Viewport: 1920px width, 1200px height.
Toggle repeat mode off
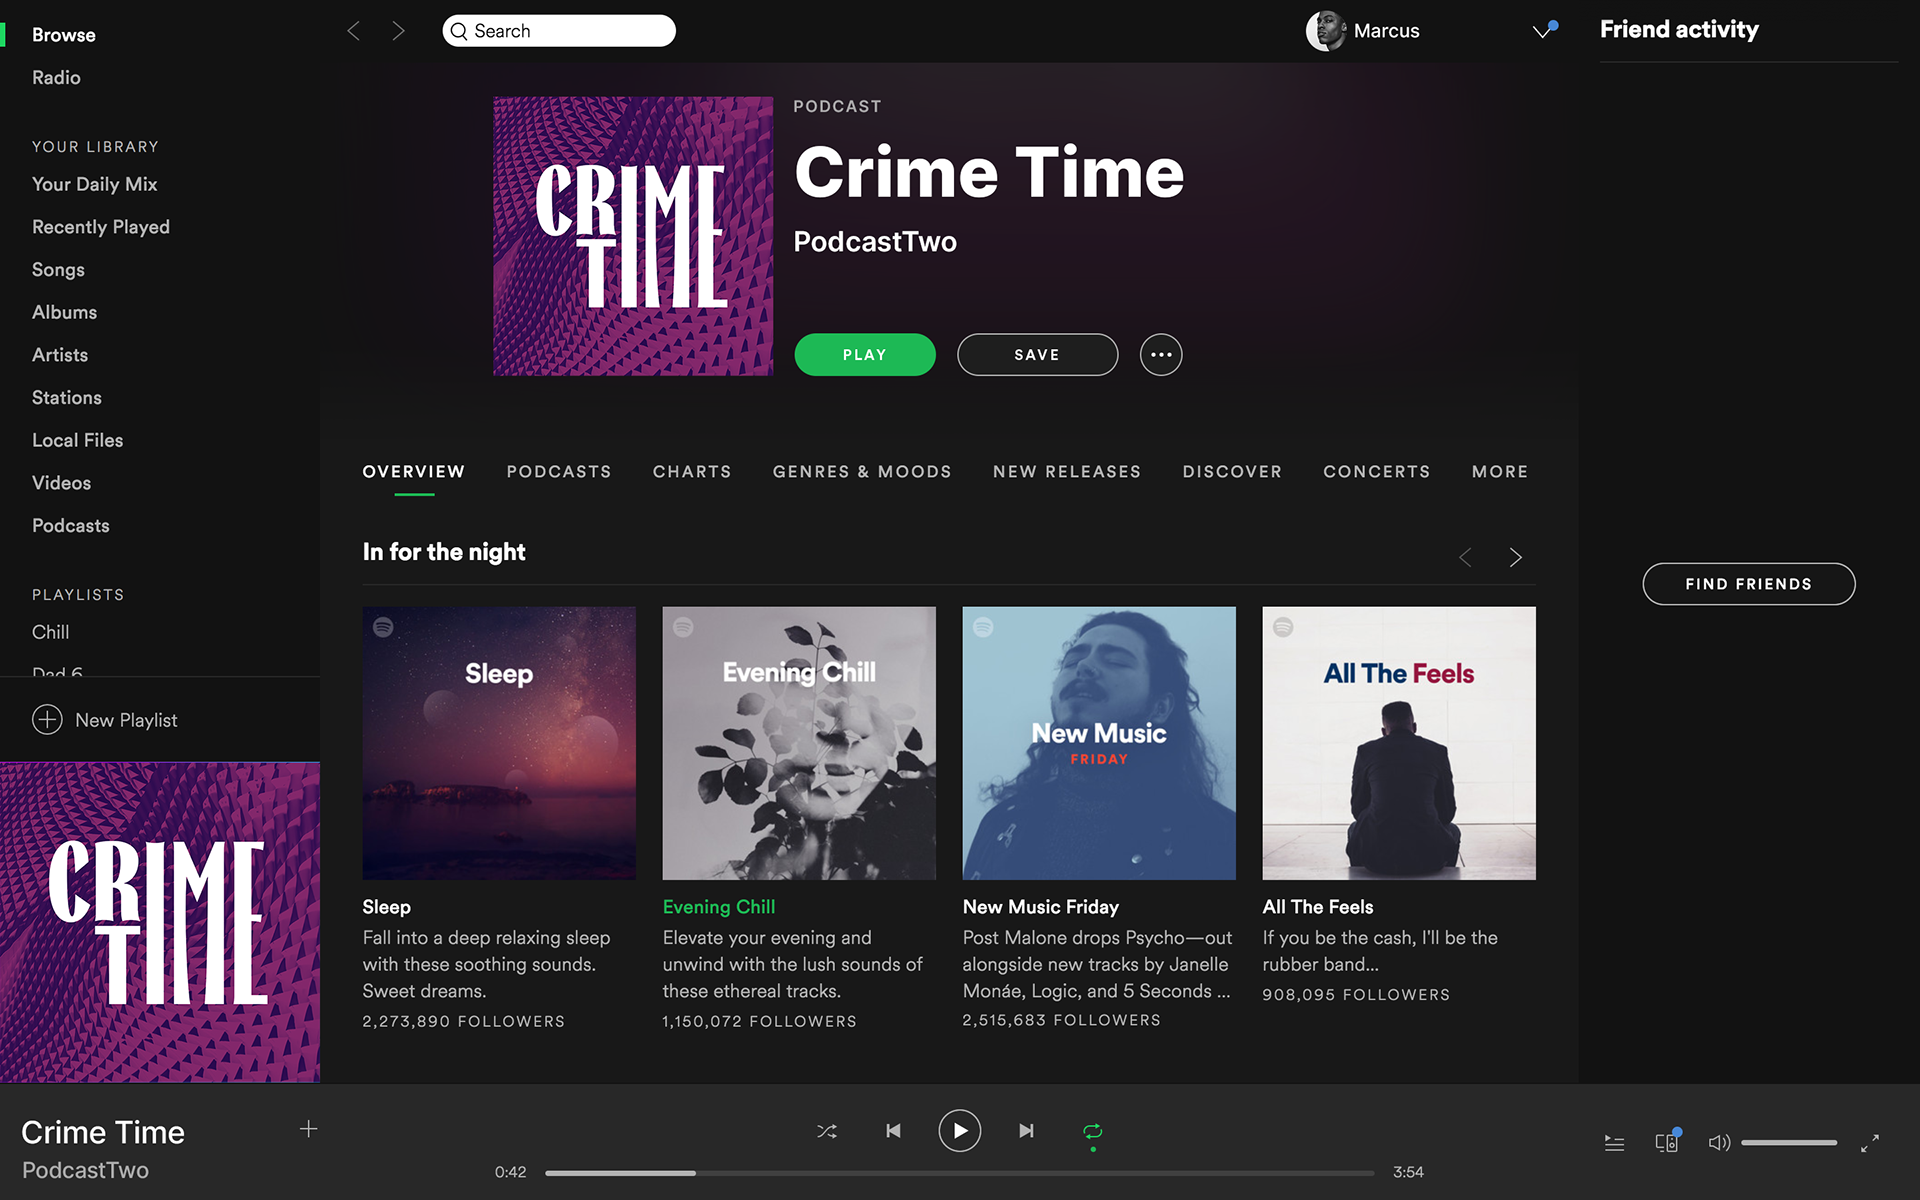click(x=1092, y=1131)
